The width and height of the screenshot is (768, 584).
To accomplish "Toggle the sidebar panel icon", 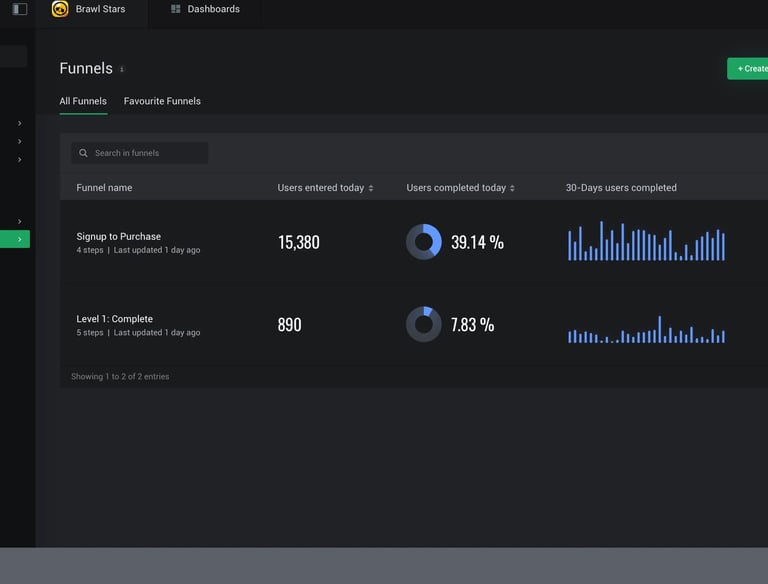I will pyautogui.click(x=20, y=9).
